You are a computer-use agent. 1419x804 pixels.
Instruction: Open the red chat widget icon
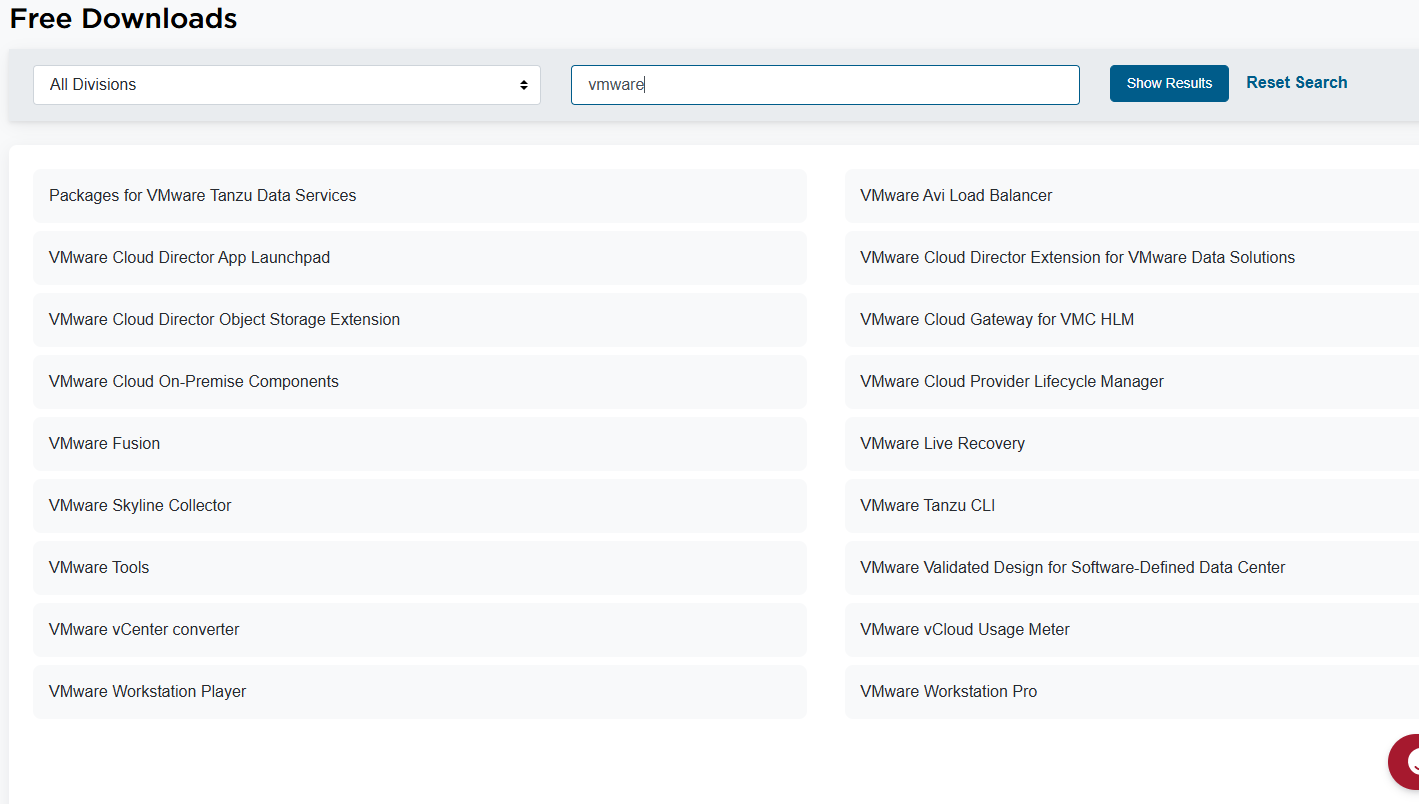[x=1404, y=761]
